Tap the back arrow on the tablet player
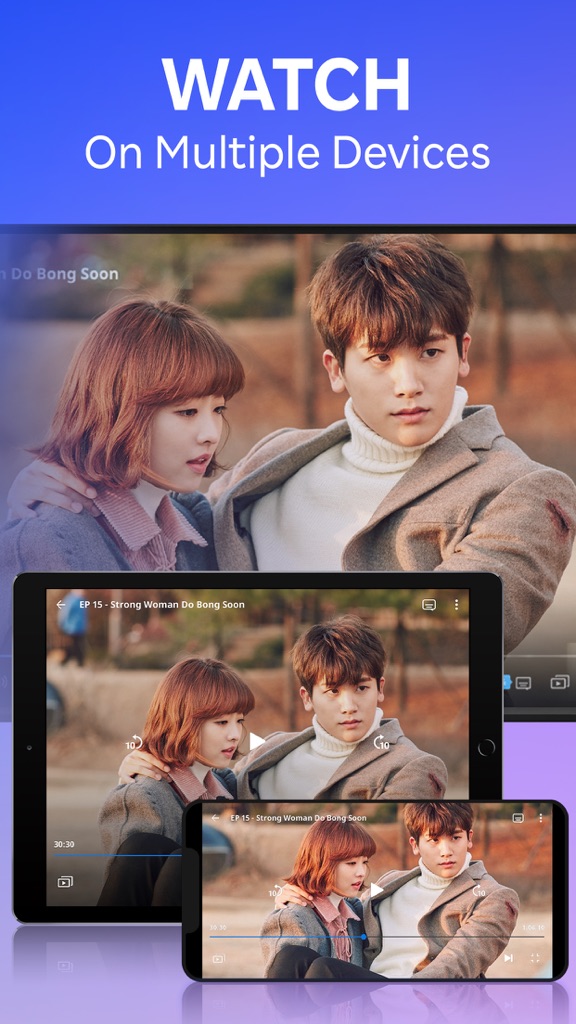Screen dimensions: 576x1024 coord(61,605)
